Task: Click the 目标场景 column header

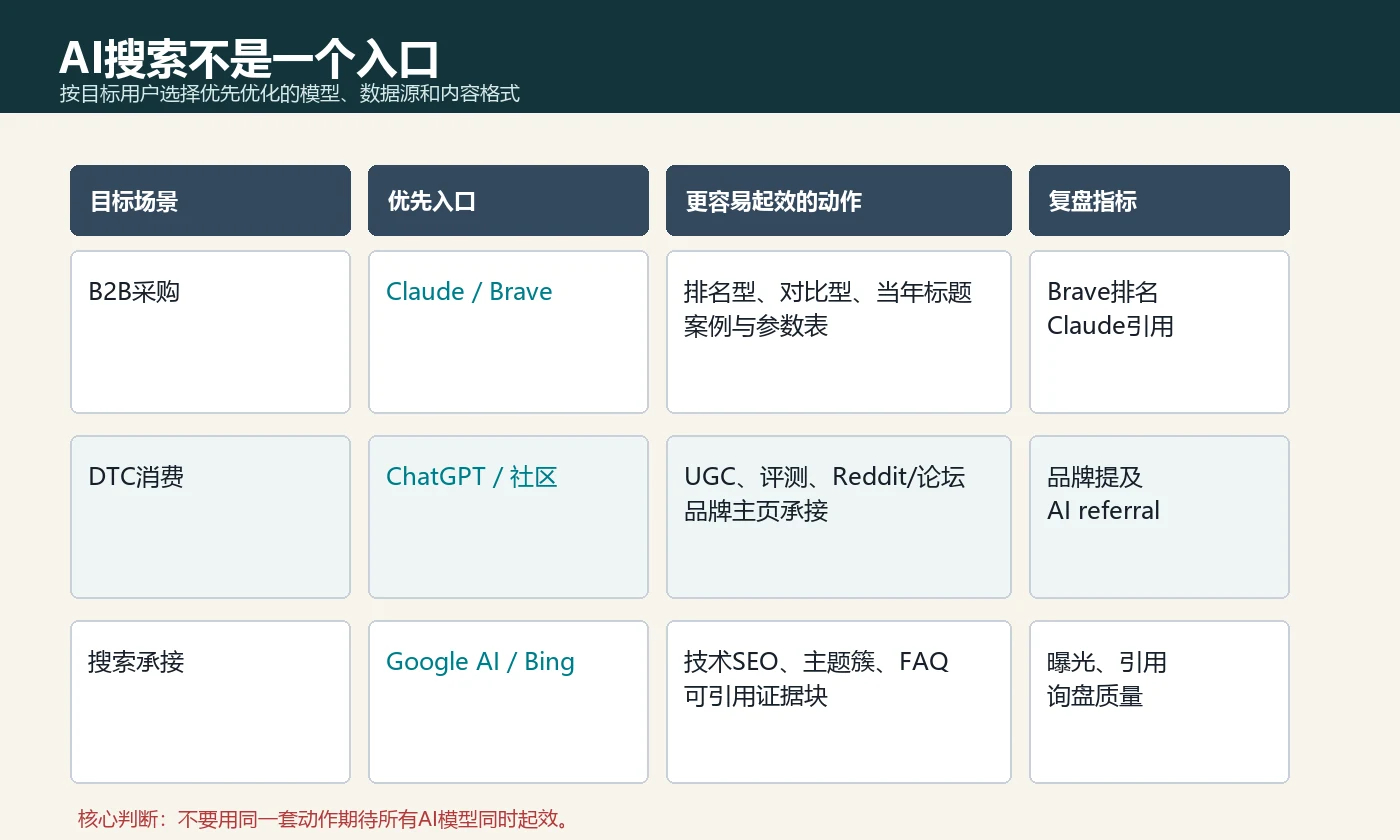Action: tap(210, 201)
